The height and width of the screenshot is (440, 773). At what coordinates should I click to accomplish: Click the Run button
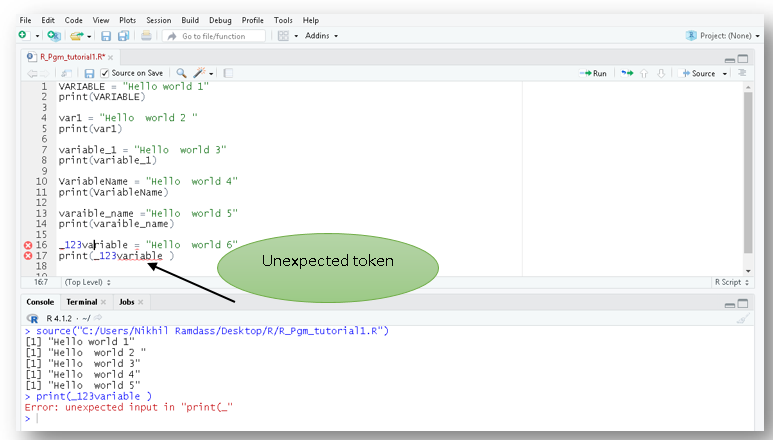[593, 73]
